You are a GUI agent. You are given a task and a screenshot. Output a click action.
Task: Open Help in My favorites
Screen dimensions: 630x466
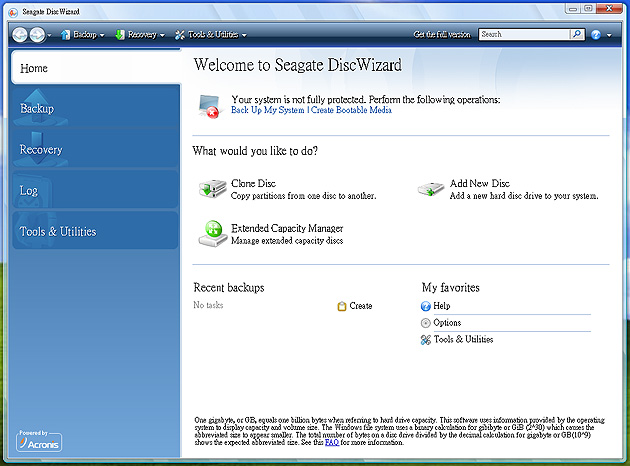point(442,306)
